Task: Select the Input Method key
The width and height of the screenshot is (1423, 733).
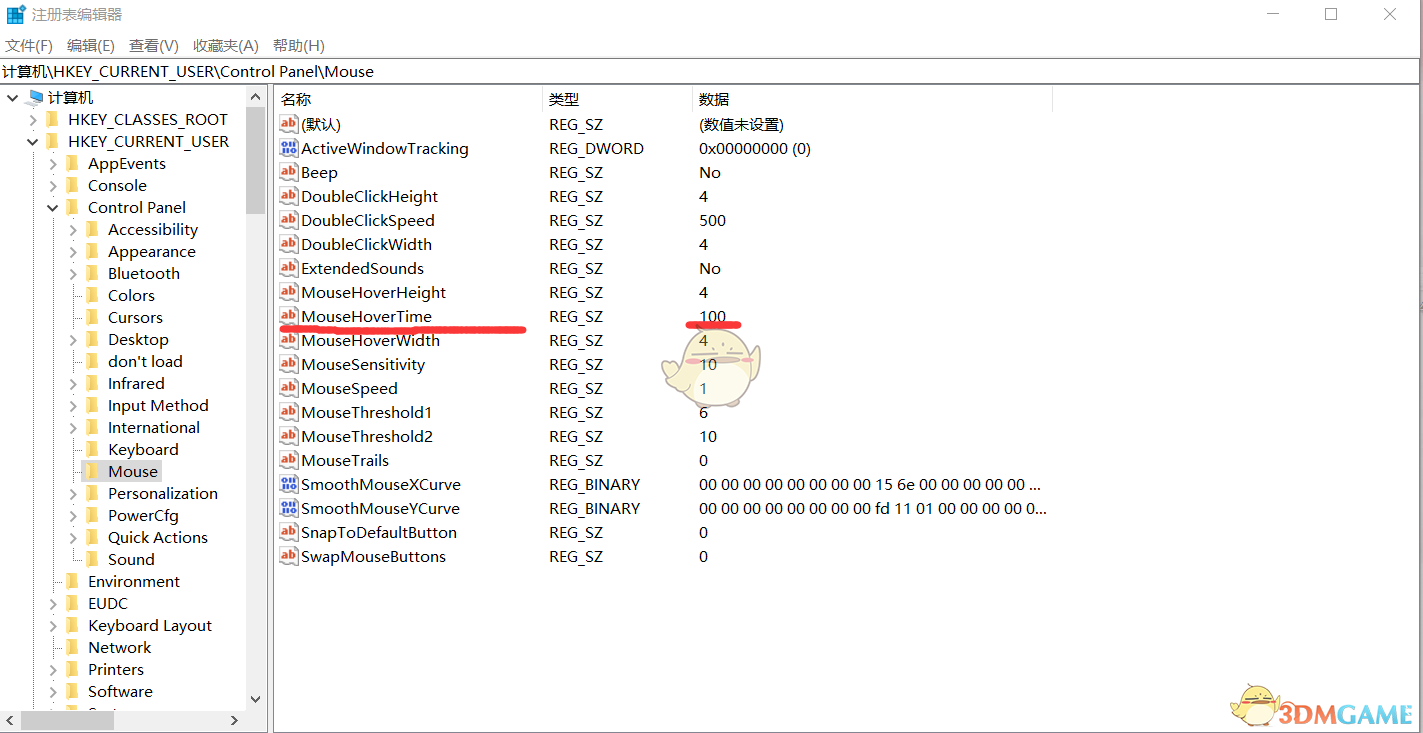Action: pos(158,405)
